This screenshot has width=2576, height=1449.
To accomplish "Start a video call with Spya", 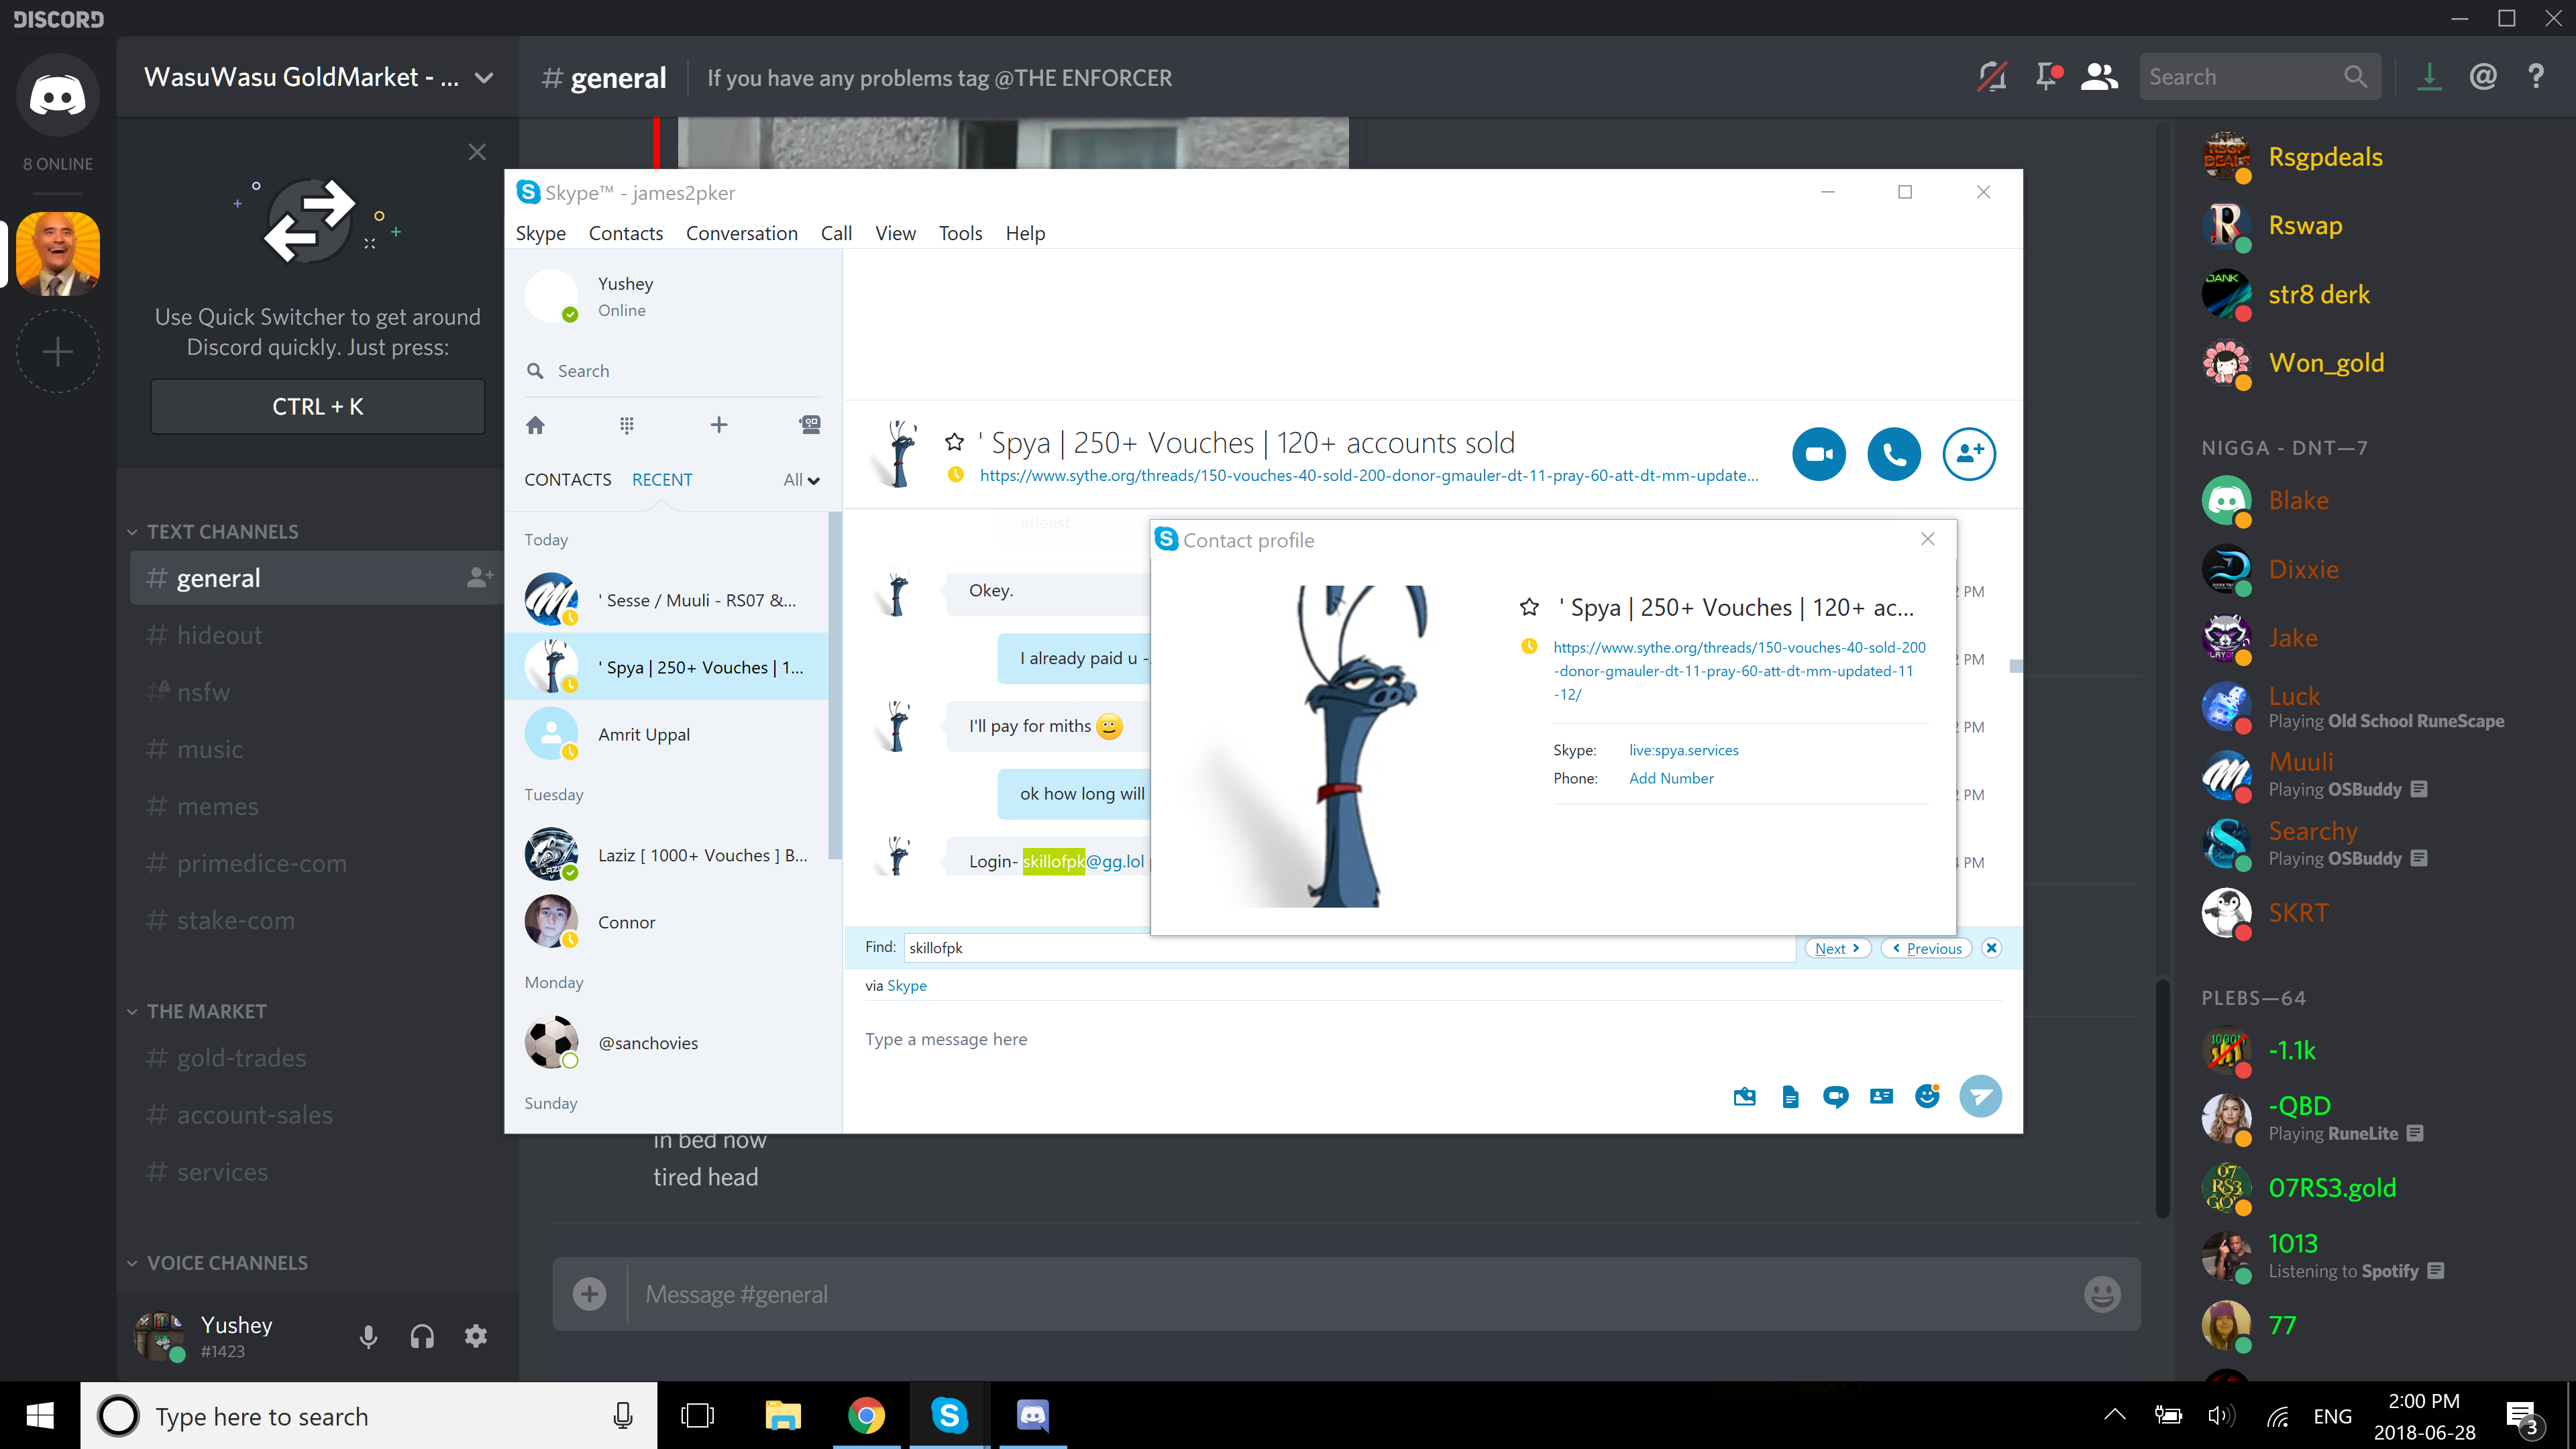I will pos(1818,454).
